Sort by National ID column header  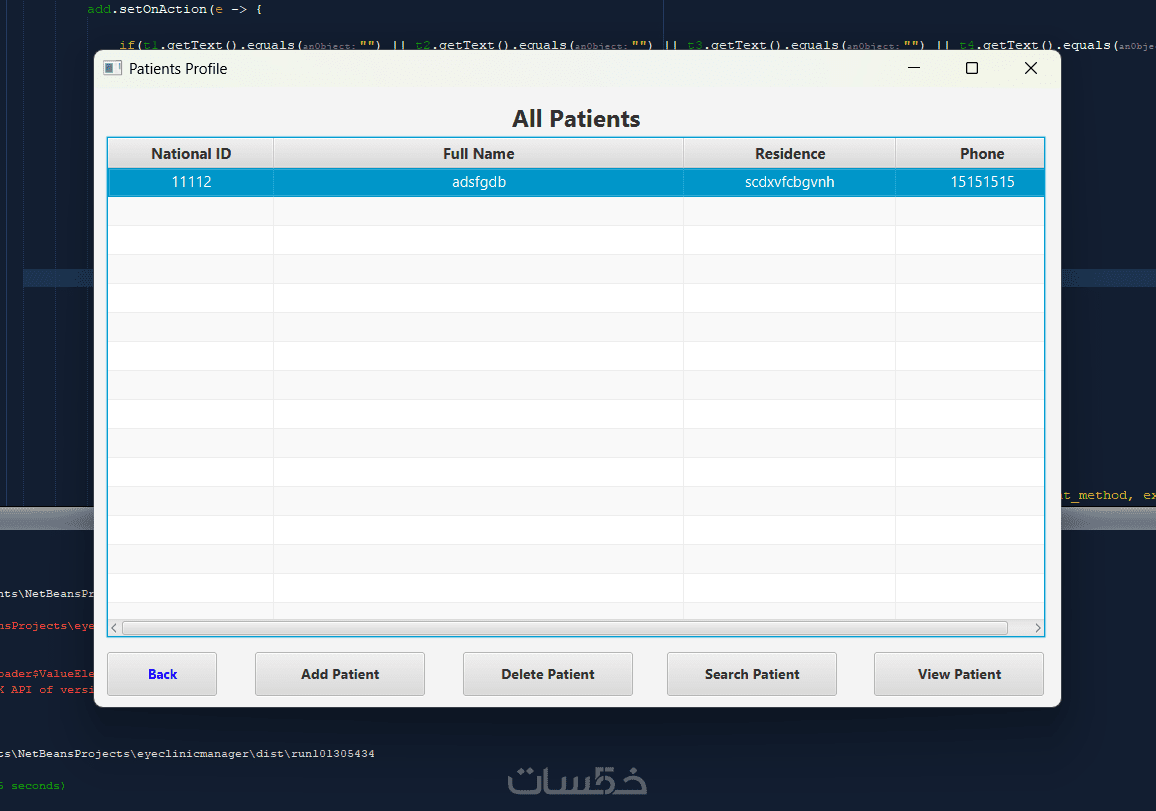tap(191, 153)
